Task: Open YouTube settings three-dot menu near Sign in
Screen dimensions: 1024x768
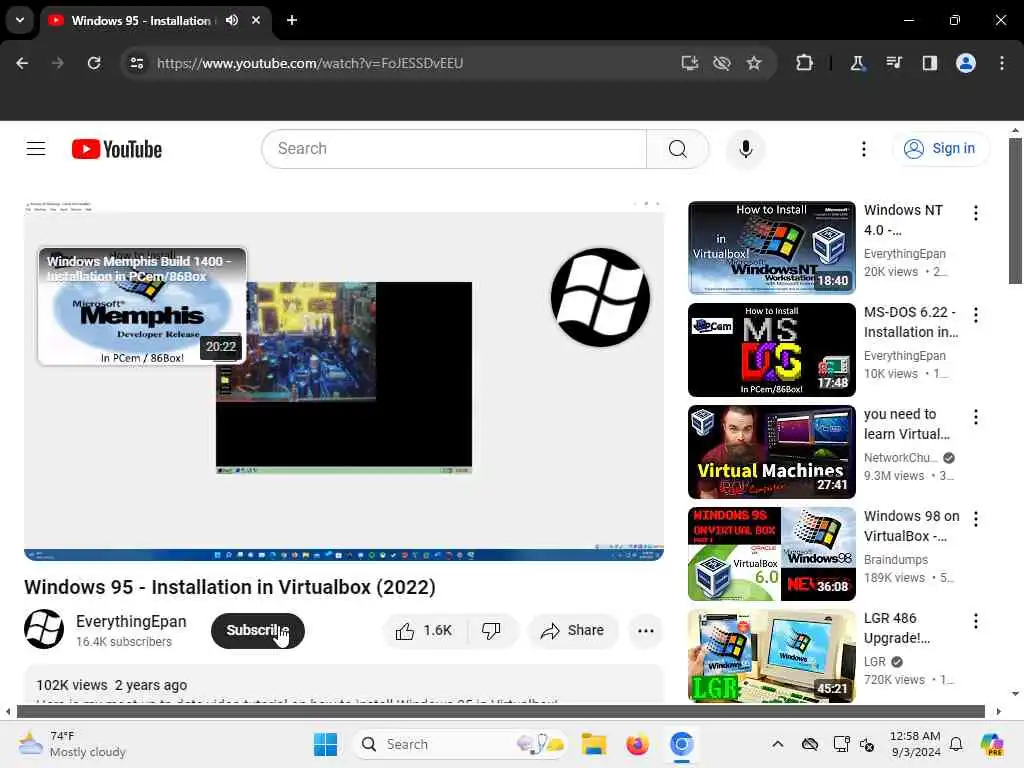Action: pos(863,149)
